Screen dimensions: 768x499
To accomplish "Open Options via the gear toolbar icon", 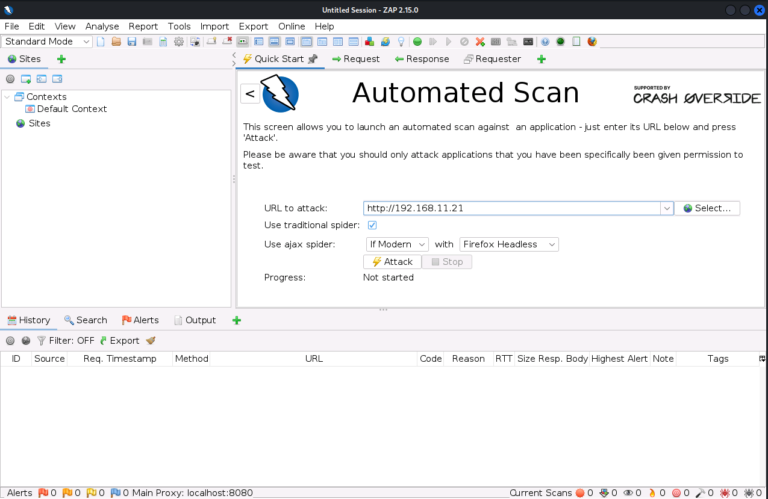I will (x=179, y=42).
